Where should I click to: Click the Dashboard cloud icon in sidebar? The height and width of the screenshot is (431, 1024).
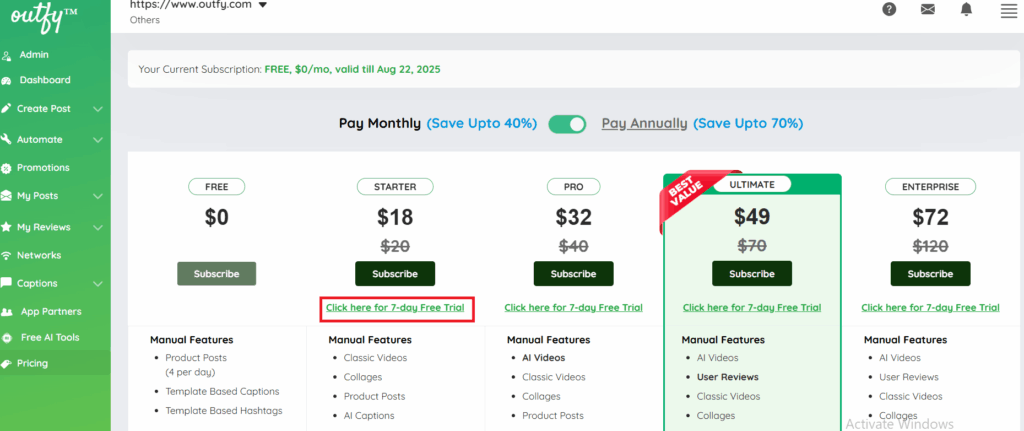(x=8, y=80)
